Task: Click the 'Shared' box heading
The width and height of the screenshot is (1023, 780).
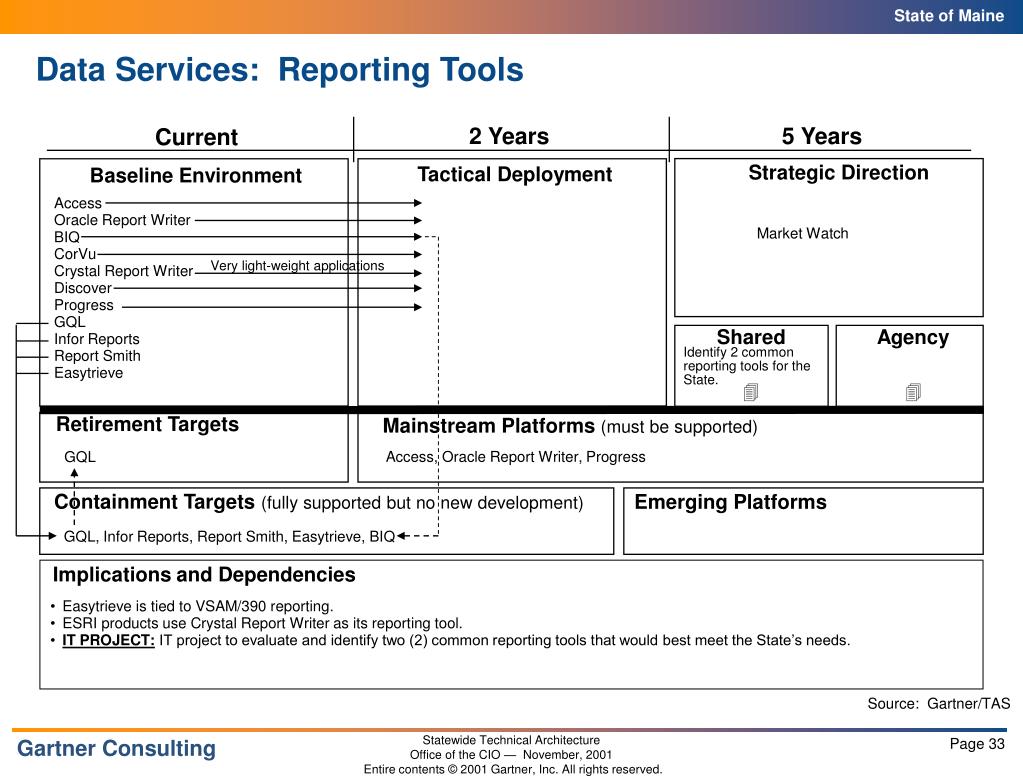Action: coord(751,337)
